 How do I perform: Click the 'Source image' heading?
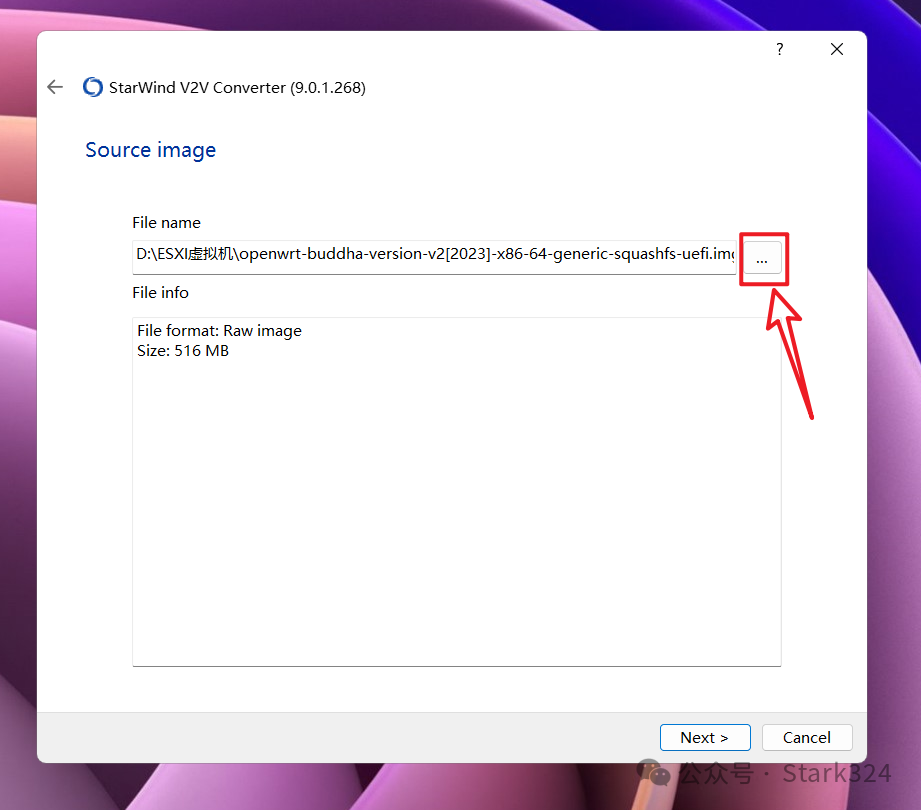150,150
